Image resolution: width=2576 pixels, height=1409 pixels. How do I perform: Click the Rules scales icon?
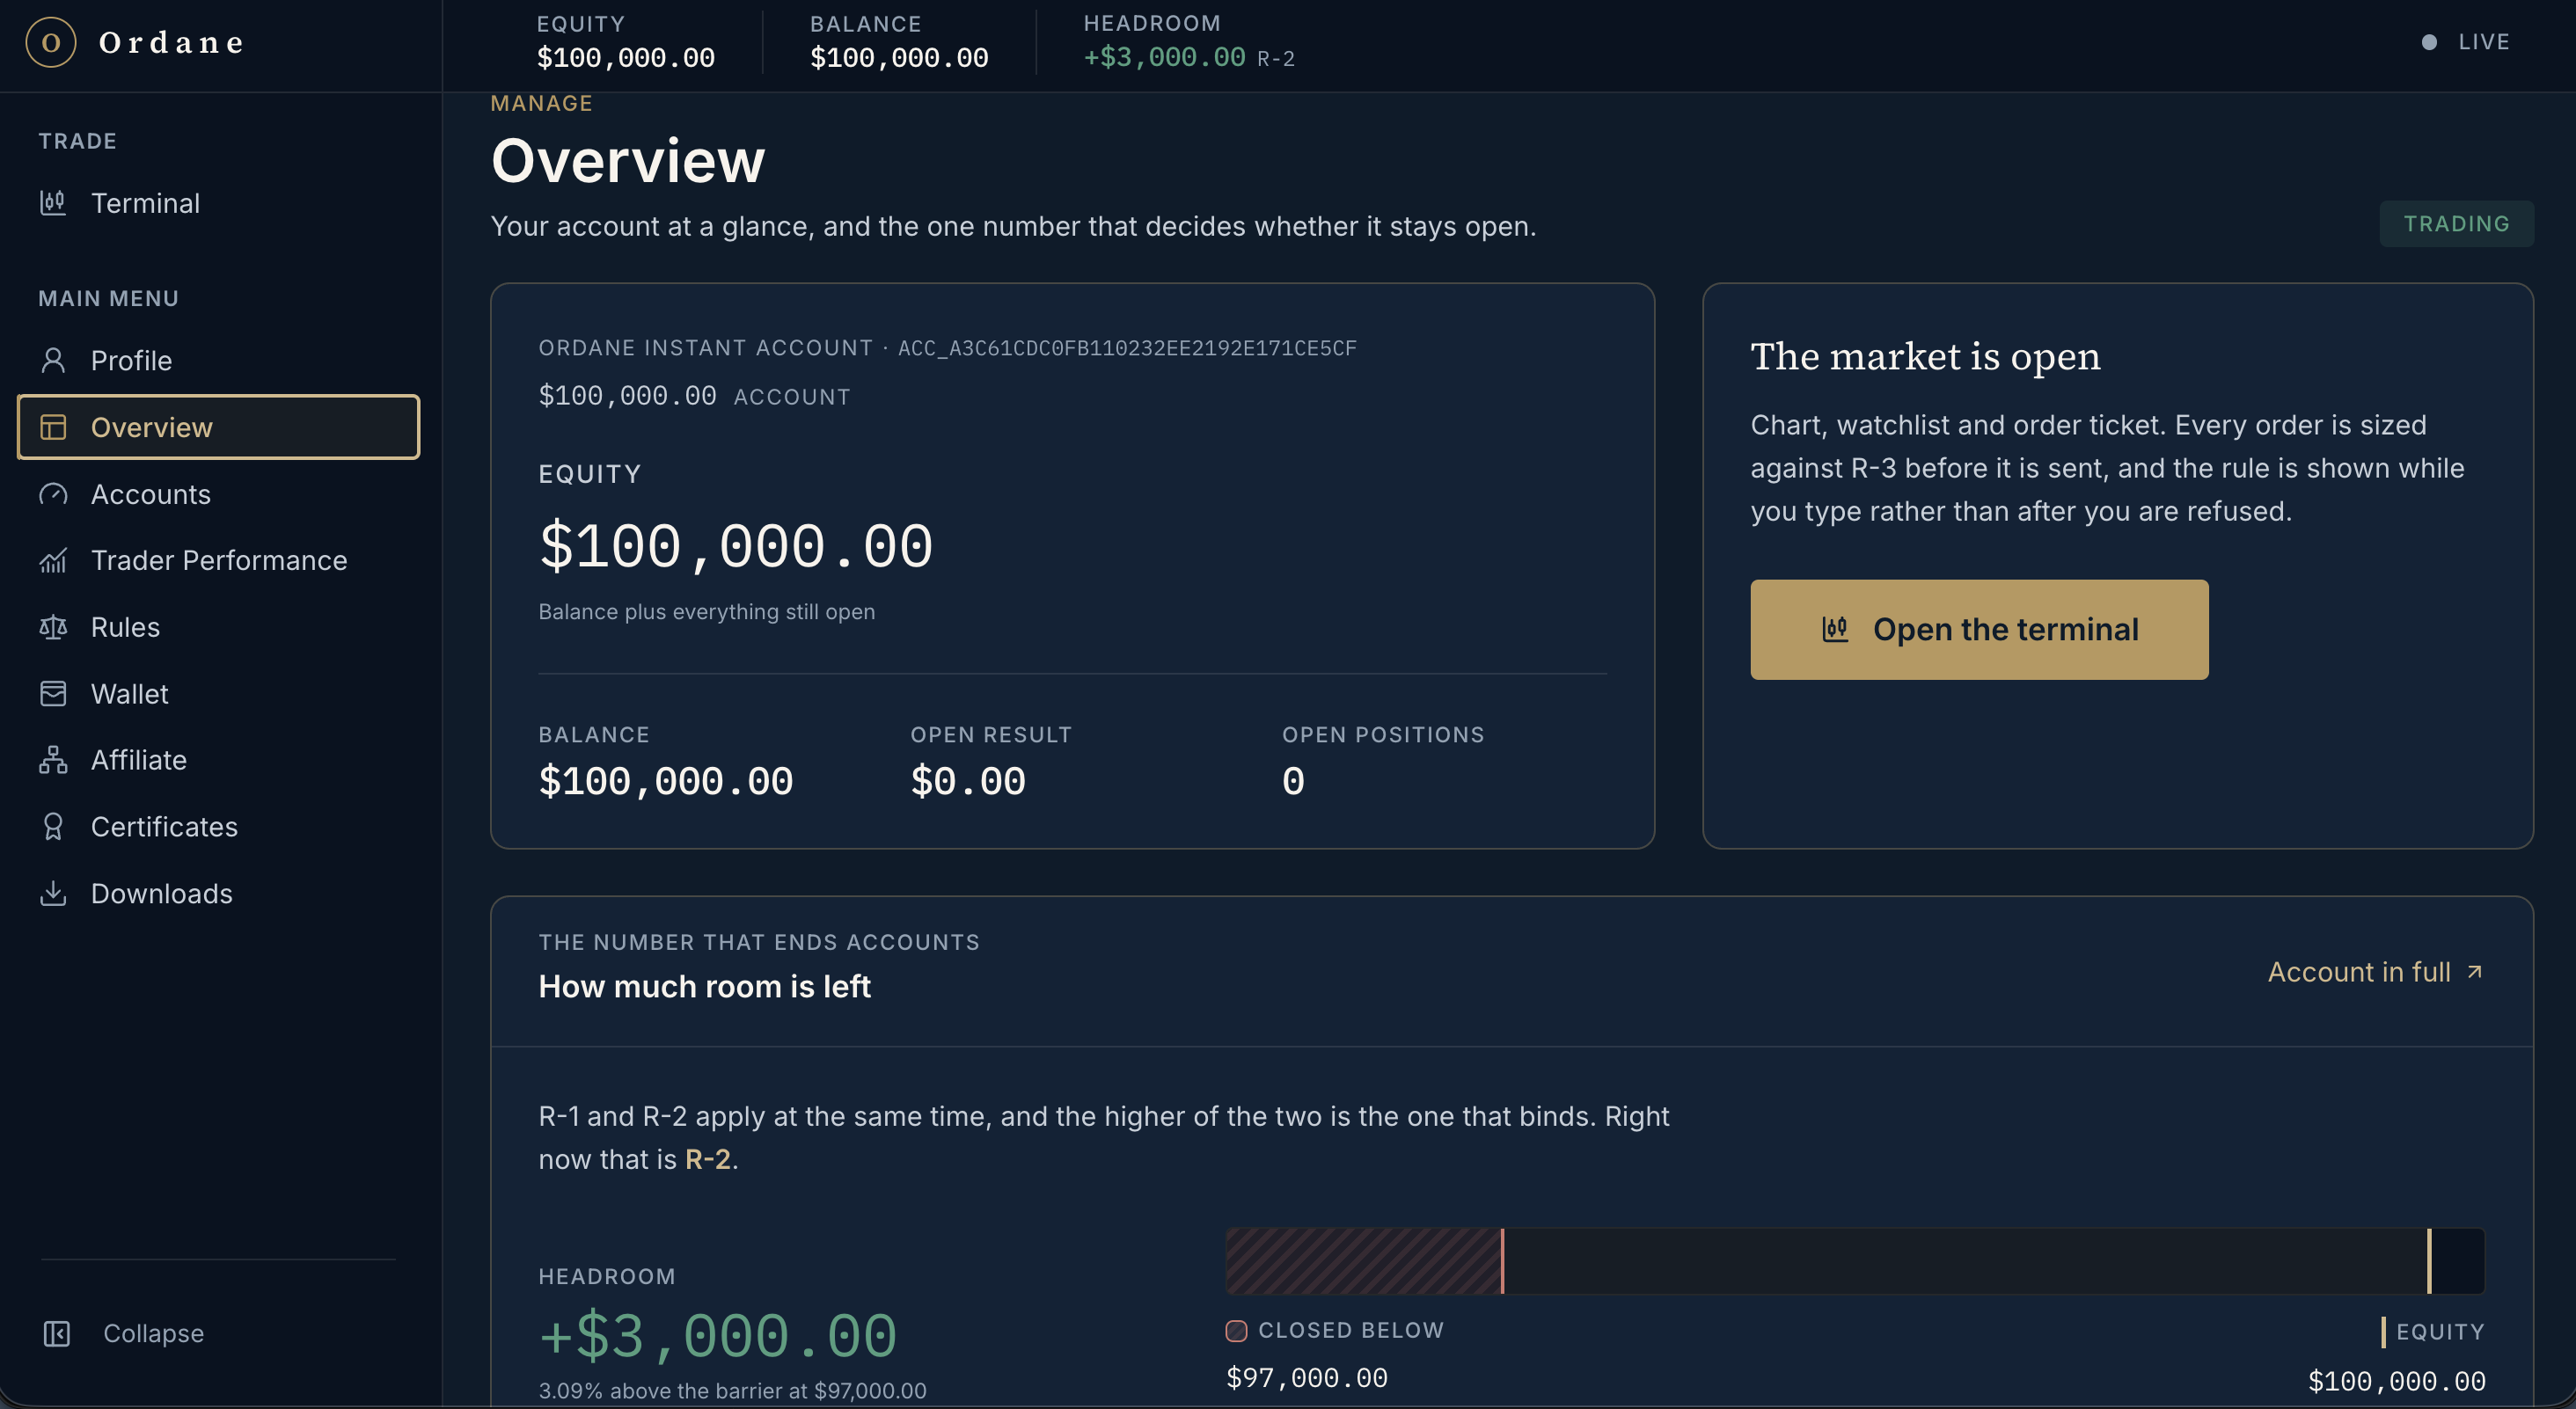[53, 627]
